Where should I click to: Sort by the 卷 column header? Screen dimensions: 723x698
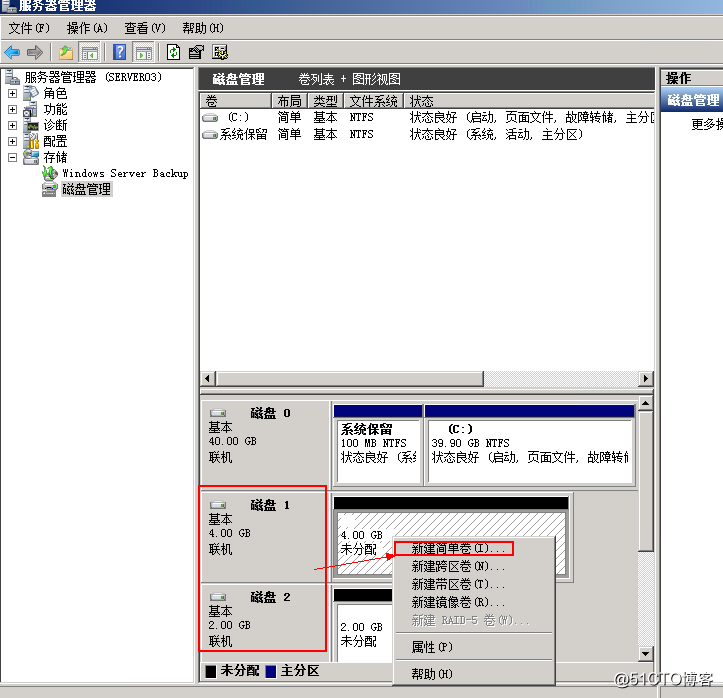tap(236, 101)
